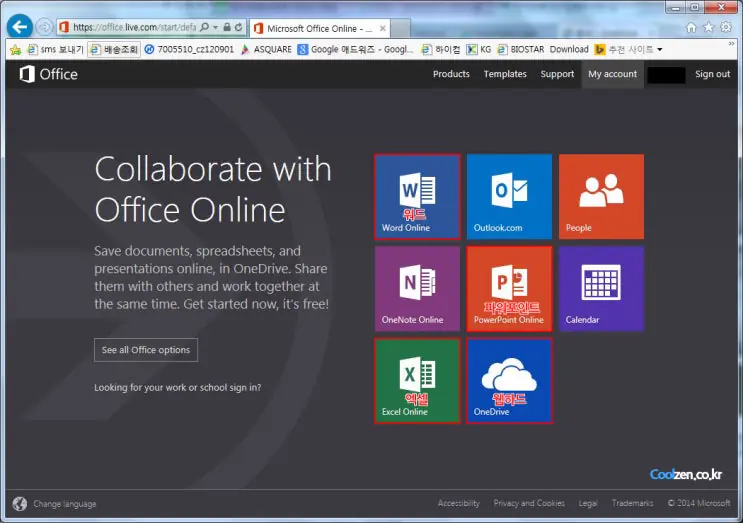Refresh the page with reload icon
Image resolution: width=743 pixels, height=523 pixels.
point(239,27)
